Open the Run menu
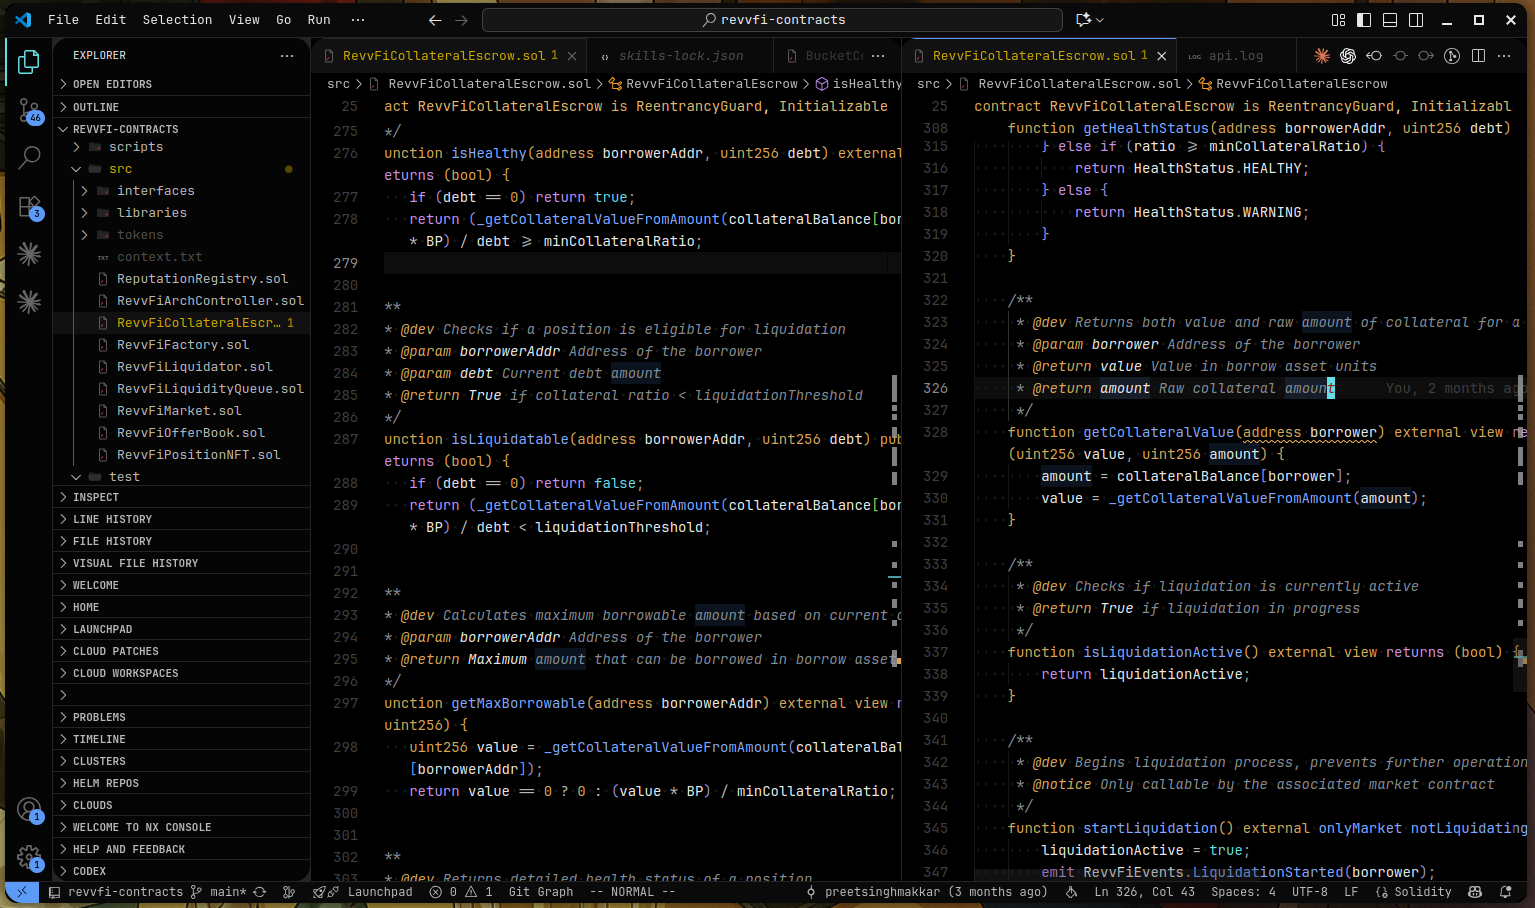The width and height of the screenshot is (1535, 908). pyautogui.click(x=319, y=20)
